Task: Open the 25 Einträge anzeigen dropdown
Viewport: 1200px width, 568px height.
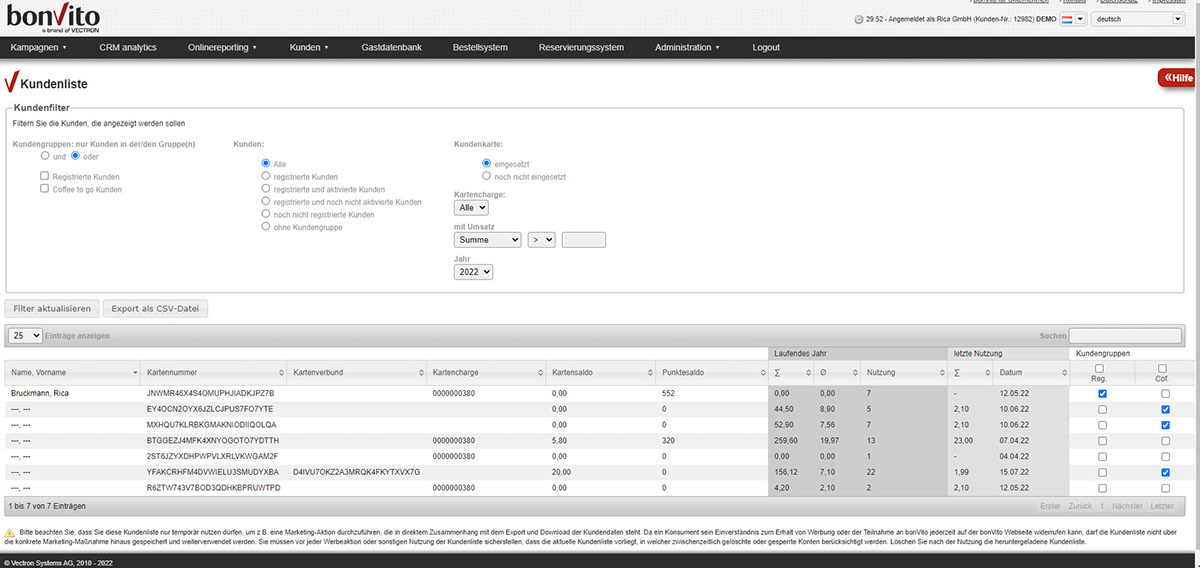Action: pyautogui.click(x=25, y=336)
